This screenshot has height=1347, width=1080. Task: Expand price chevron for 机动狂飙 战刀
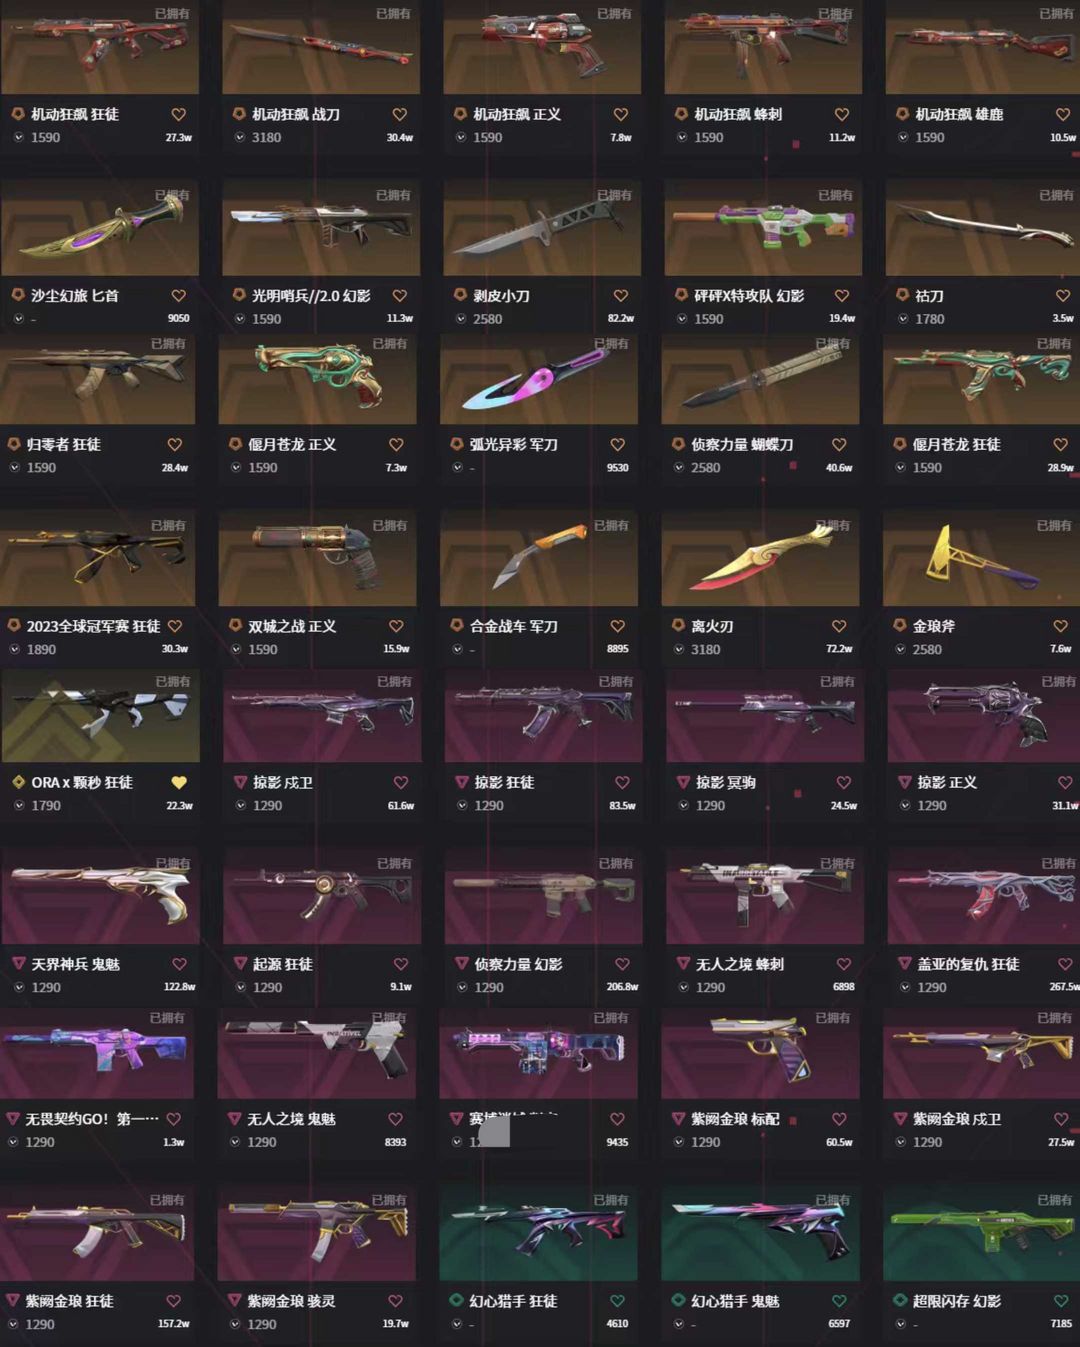(239, 138)
